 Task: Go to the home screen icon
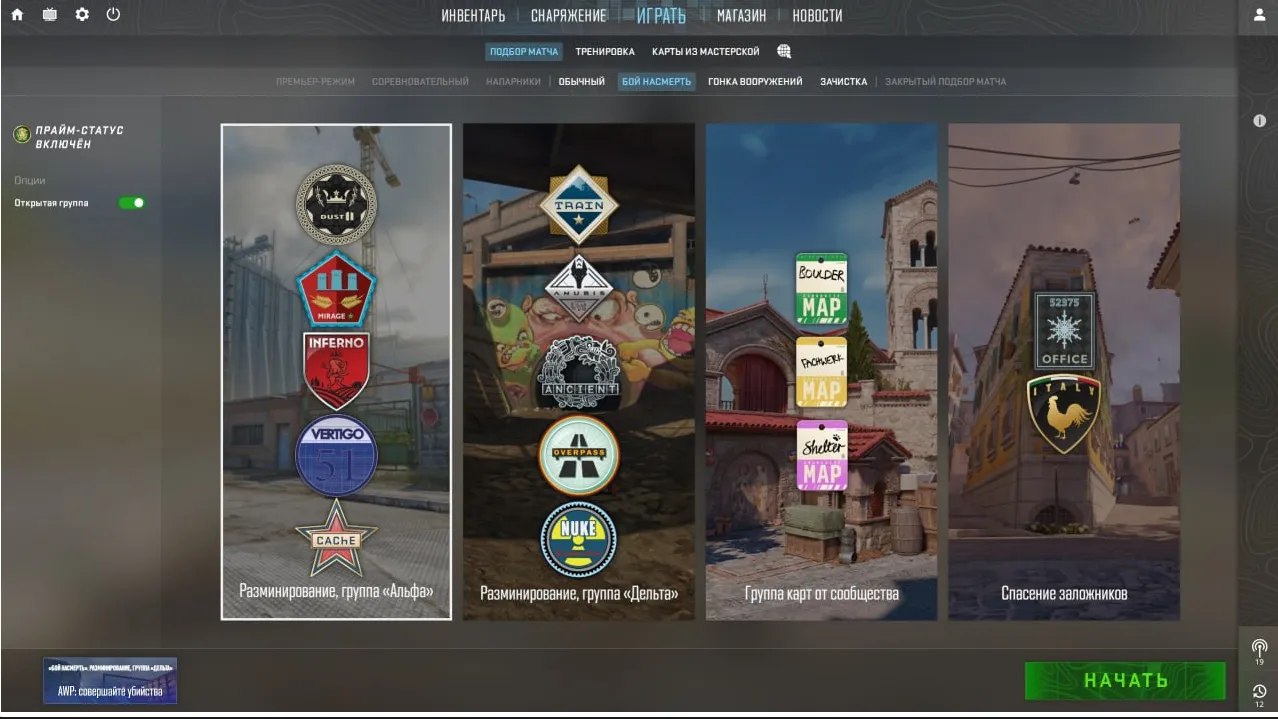click(x=17, y=15)
